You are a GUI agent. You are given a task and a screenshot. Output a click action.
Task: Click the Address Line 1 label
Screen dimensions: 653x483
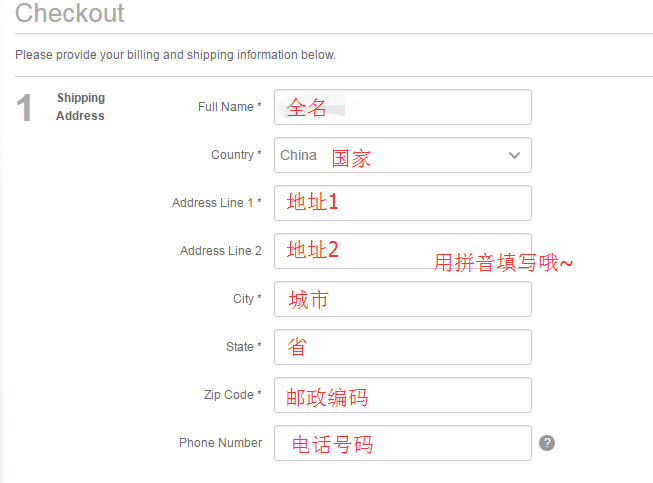click(x=217, y=203)
